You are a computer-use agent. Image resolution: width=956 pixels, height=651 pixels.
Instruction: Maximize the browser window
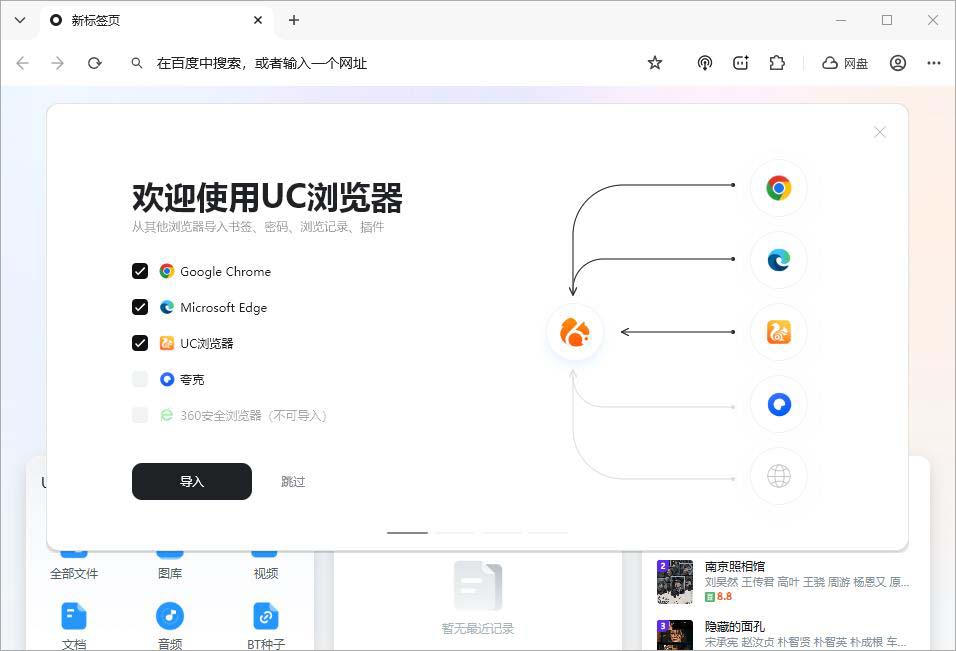(x=887, y=20)
